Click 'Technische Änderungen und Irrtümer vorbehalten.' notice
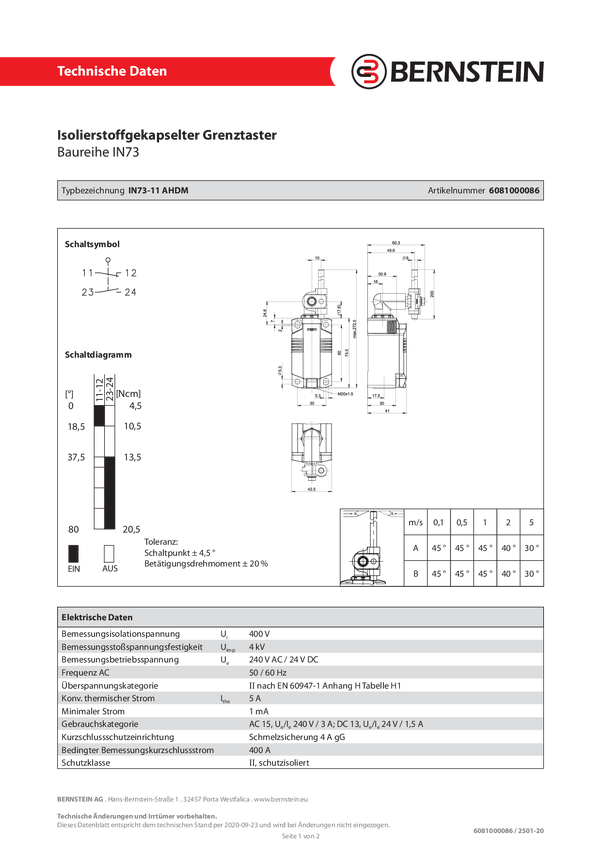Screen dimensions: 601x850 [x=137, y=816]
